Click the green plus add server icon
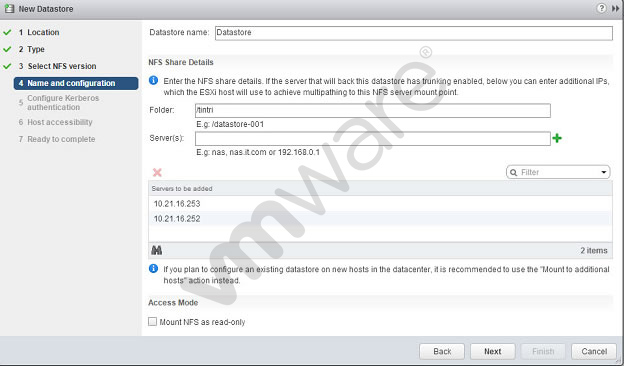 tap(557, 138)
